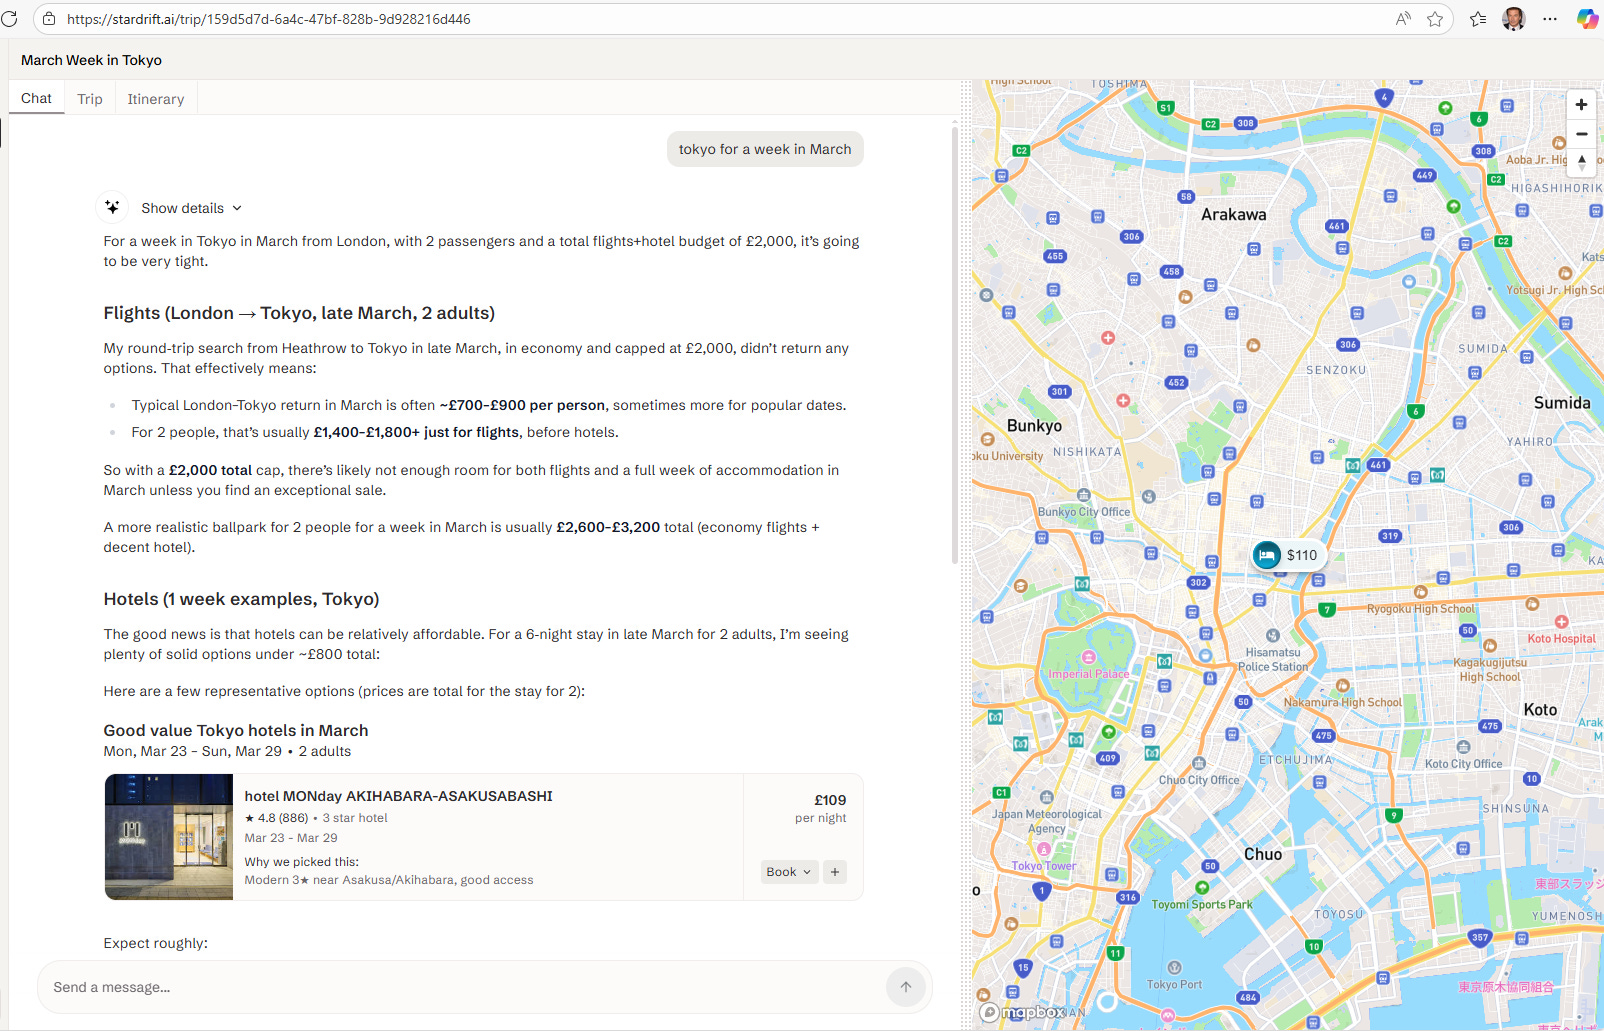Open the Itinerary tab
Screen dimensions: 1604x1031
(156, 99)
